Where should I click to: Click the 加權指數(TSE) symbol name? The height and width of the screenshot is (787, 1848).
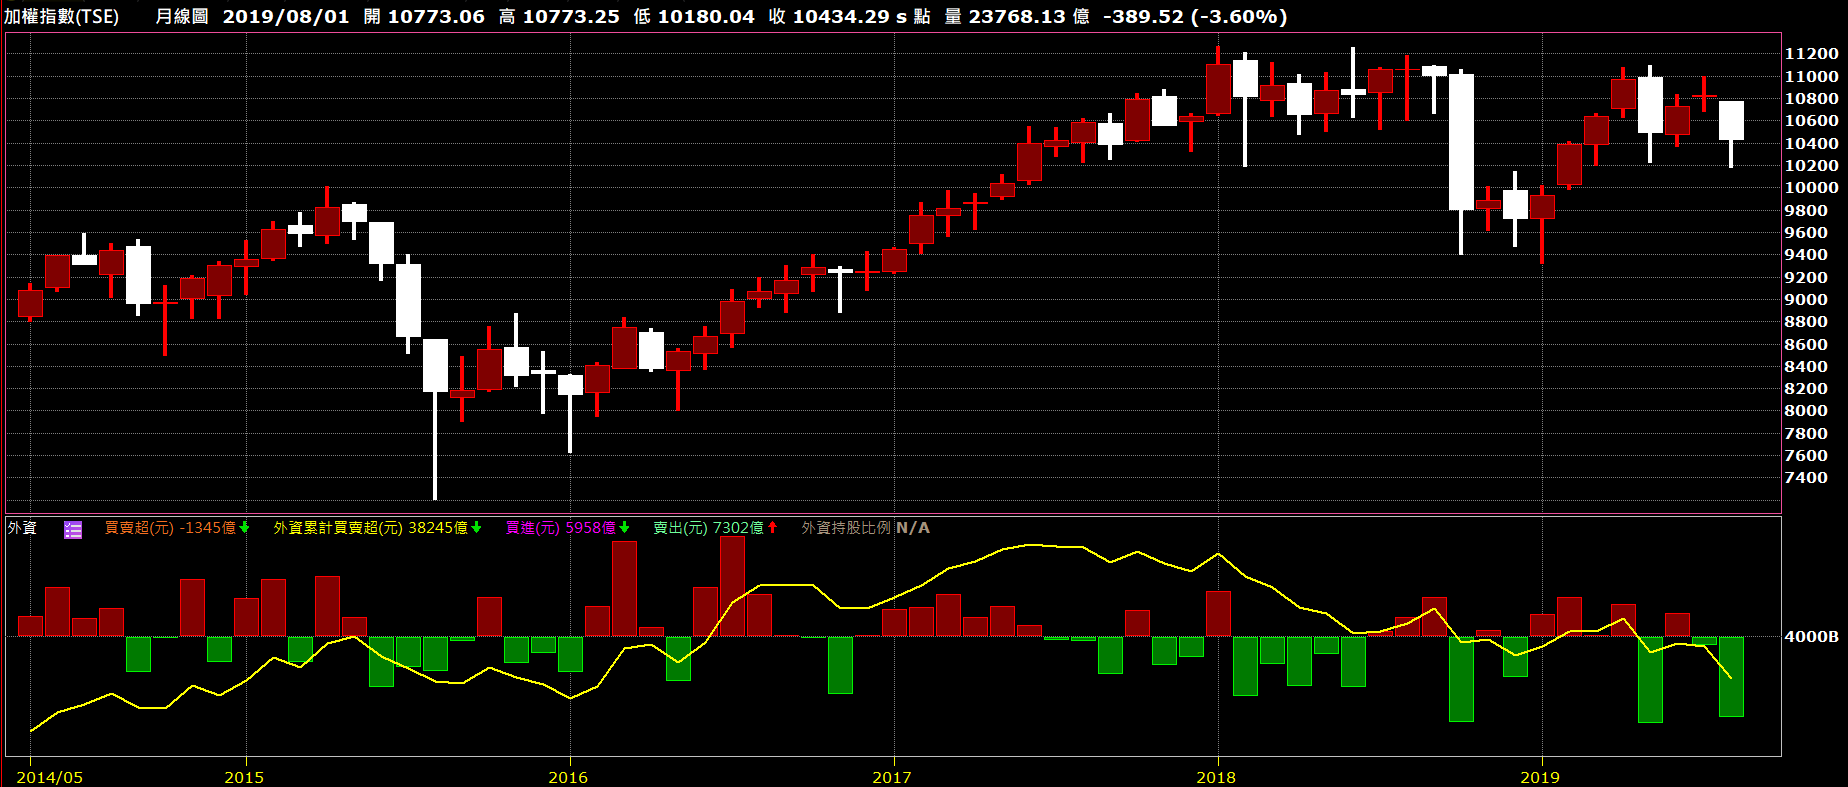(x=61, y=17)
